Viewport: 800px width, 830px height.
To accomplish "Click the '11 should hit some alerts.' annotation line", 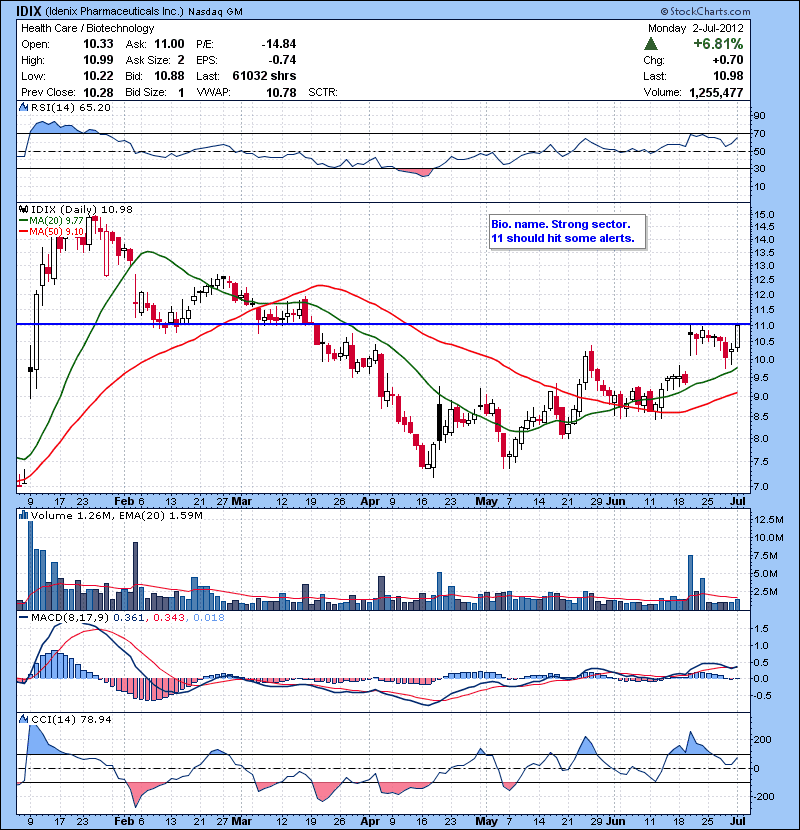I will 562,238.
